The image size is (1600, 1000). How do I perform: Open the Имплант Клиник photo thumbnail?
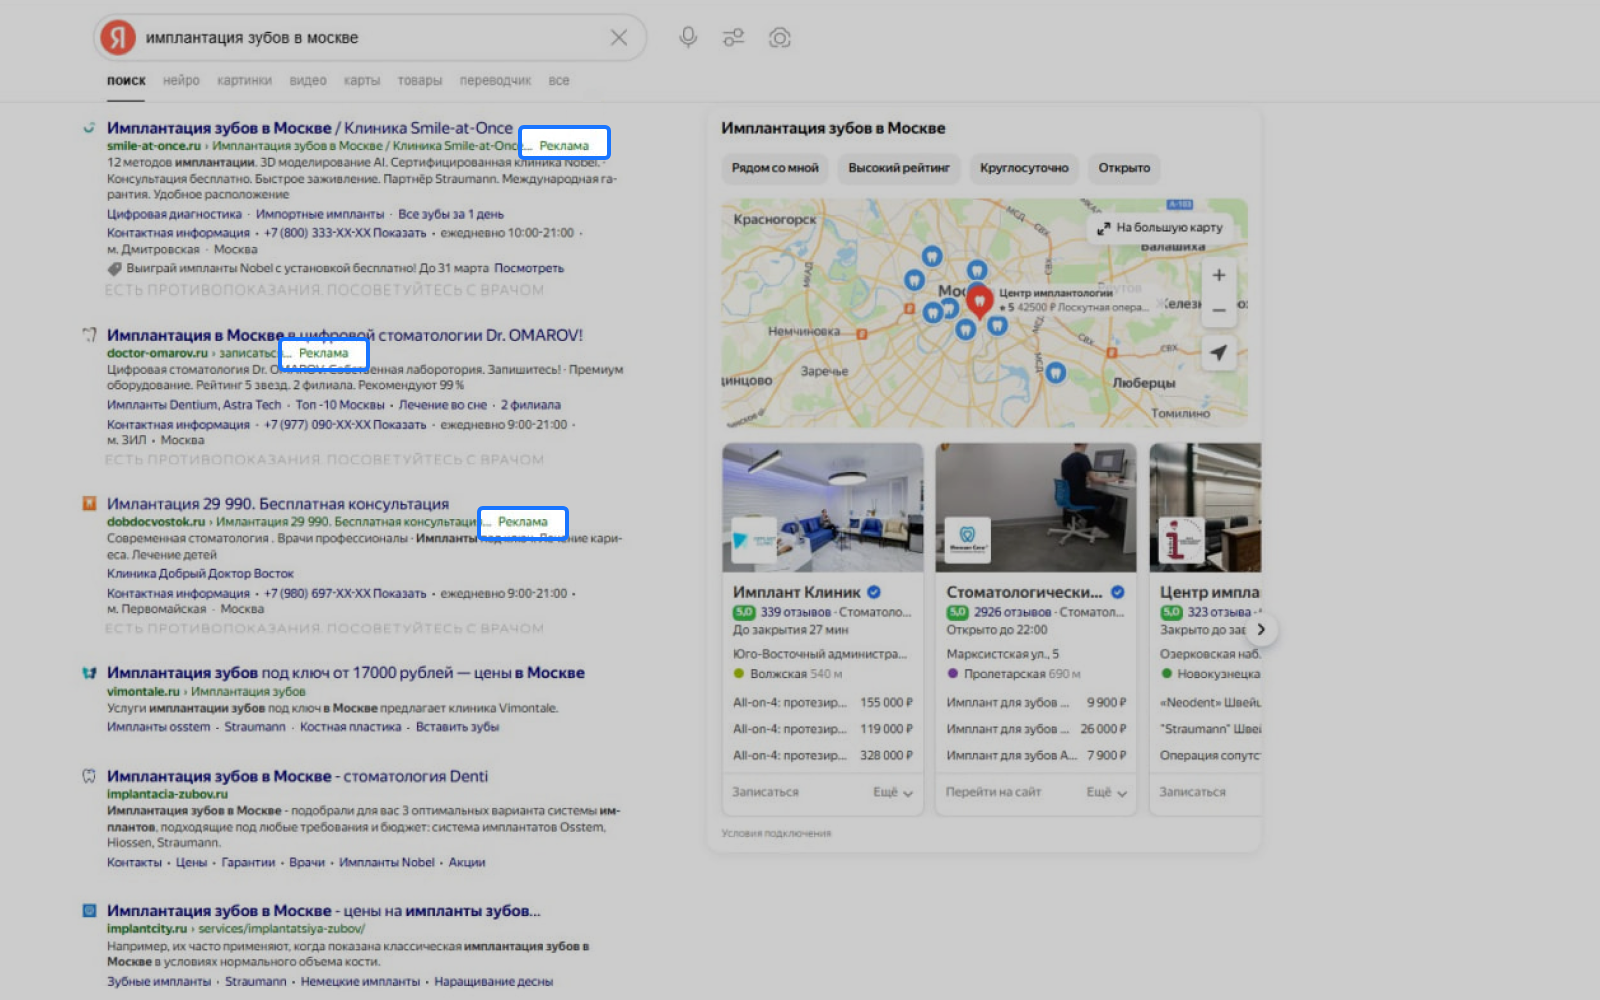tap(822, 507)
